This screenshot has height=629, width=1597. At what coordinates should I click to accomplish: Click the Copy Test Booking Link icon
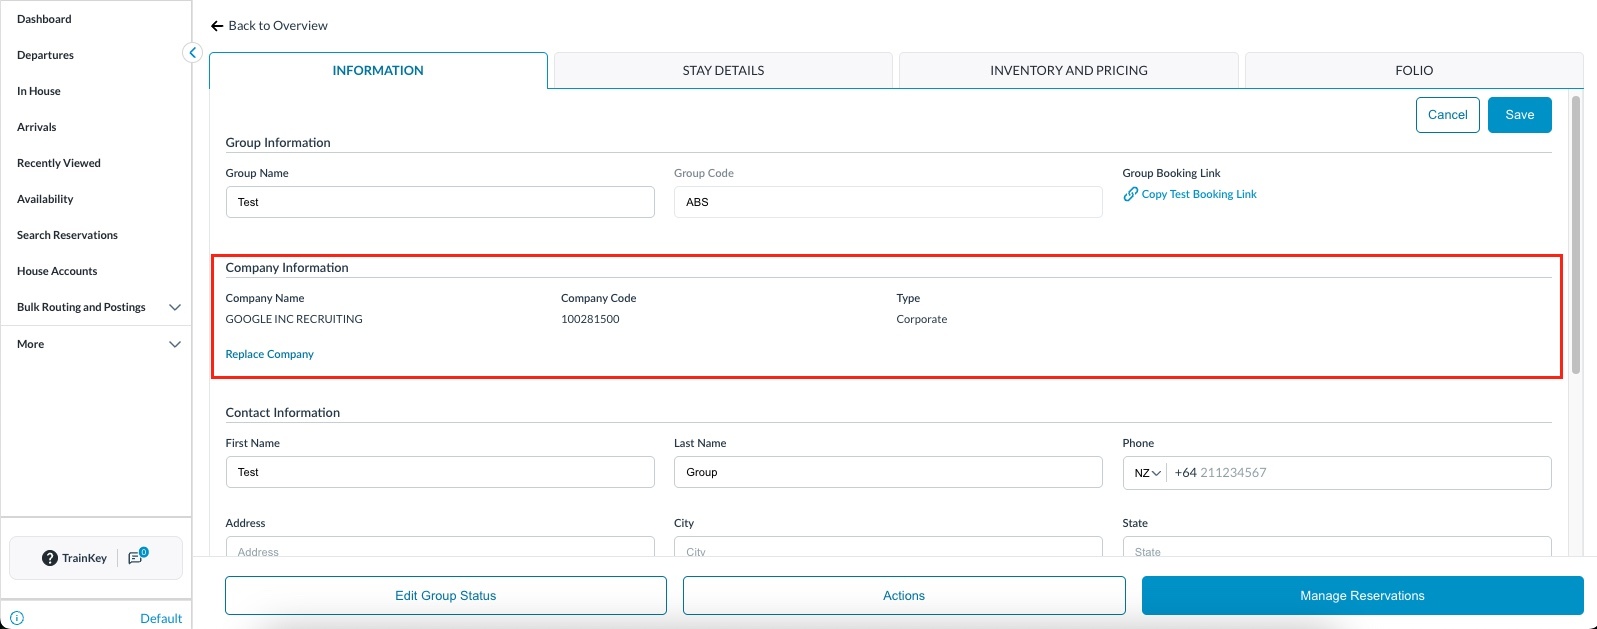click(1130, 194)
